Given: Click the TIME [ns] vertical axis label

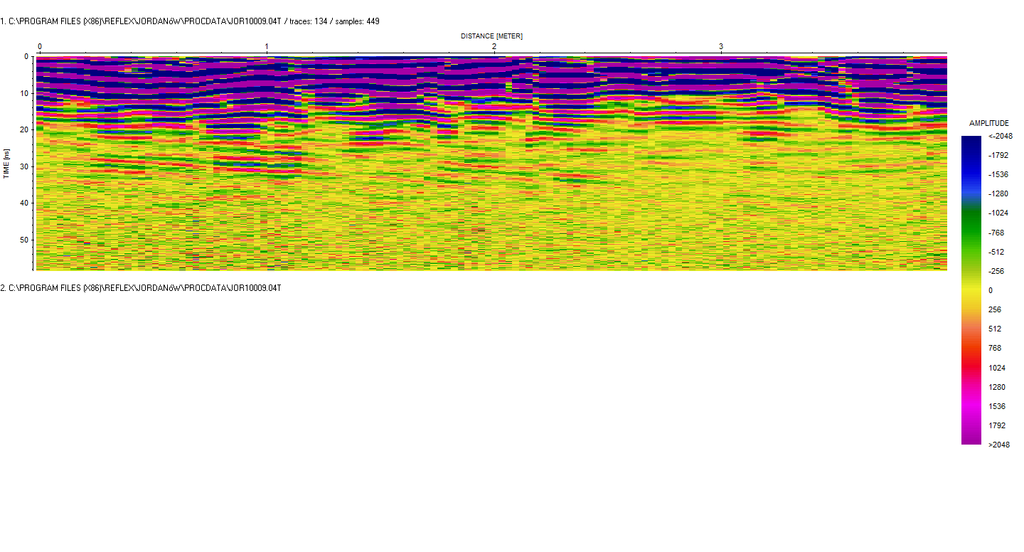Looking at the screenshot, I should [7, 163].
